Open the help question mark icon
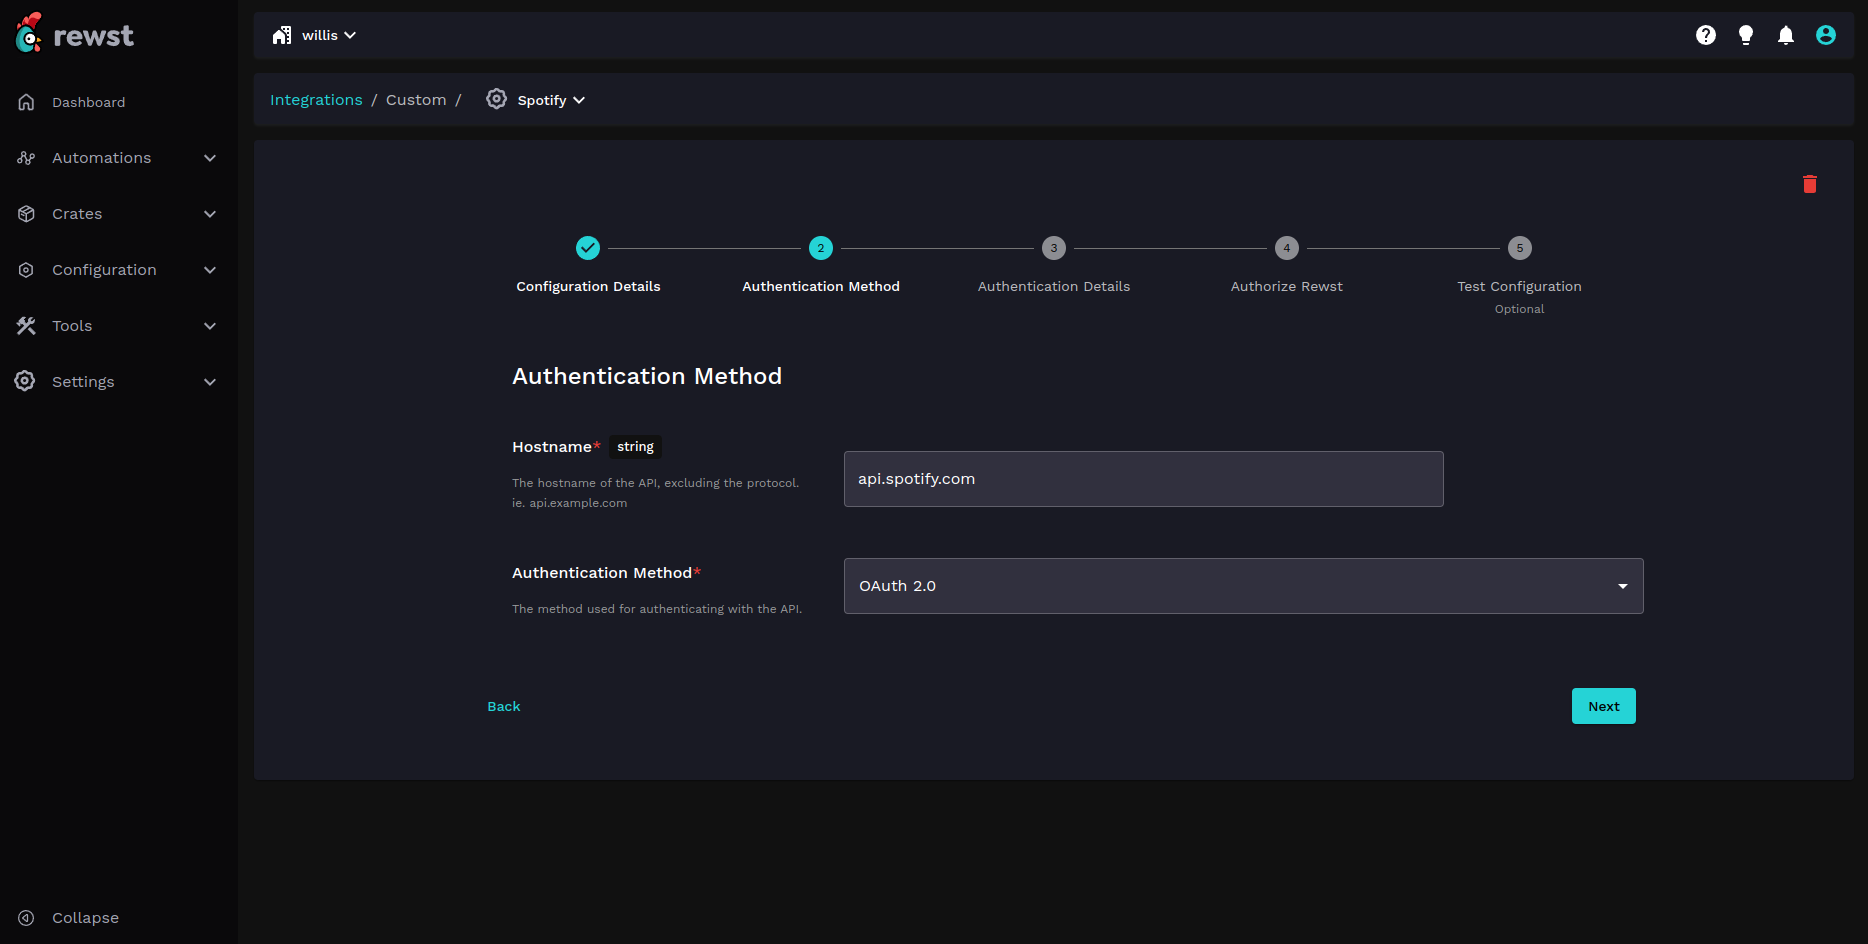The width and height of the screenshot is (1868, 944). pyautogui.click(x=1706, y=35)
